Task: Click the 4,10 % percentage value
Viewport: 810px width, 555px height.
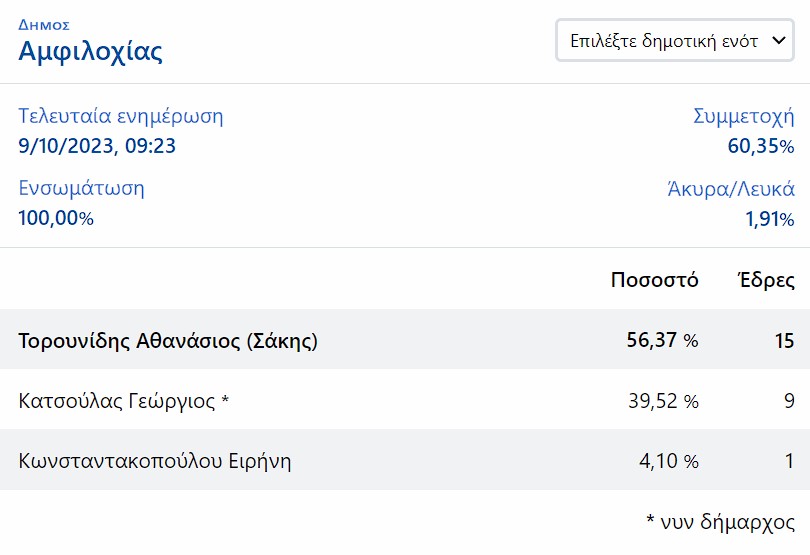Action: click(669, 460)
